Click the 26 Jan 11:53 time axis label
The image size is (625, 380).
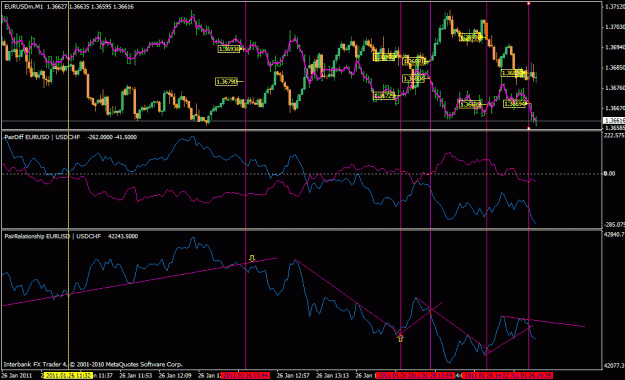136,376
